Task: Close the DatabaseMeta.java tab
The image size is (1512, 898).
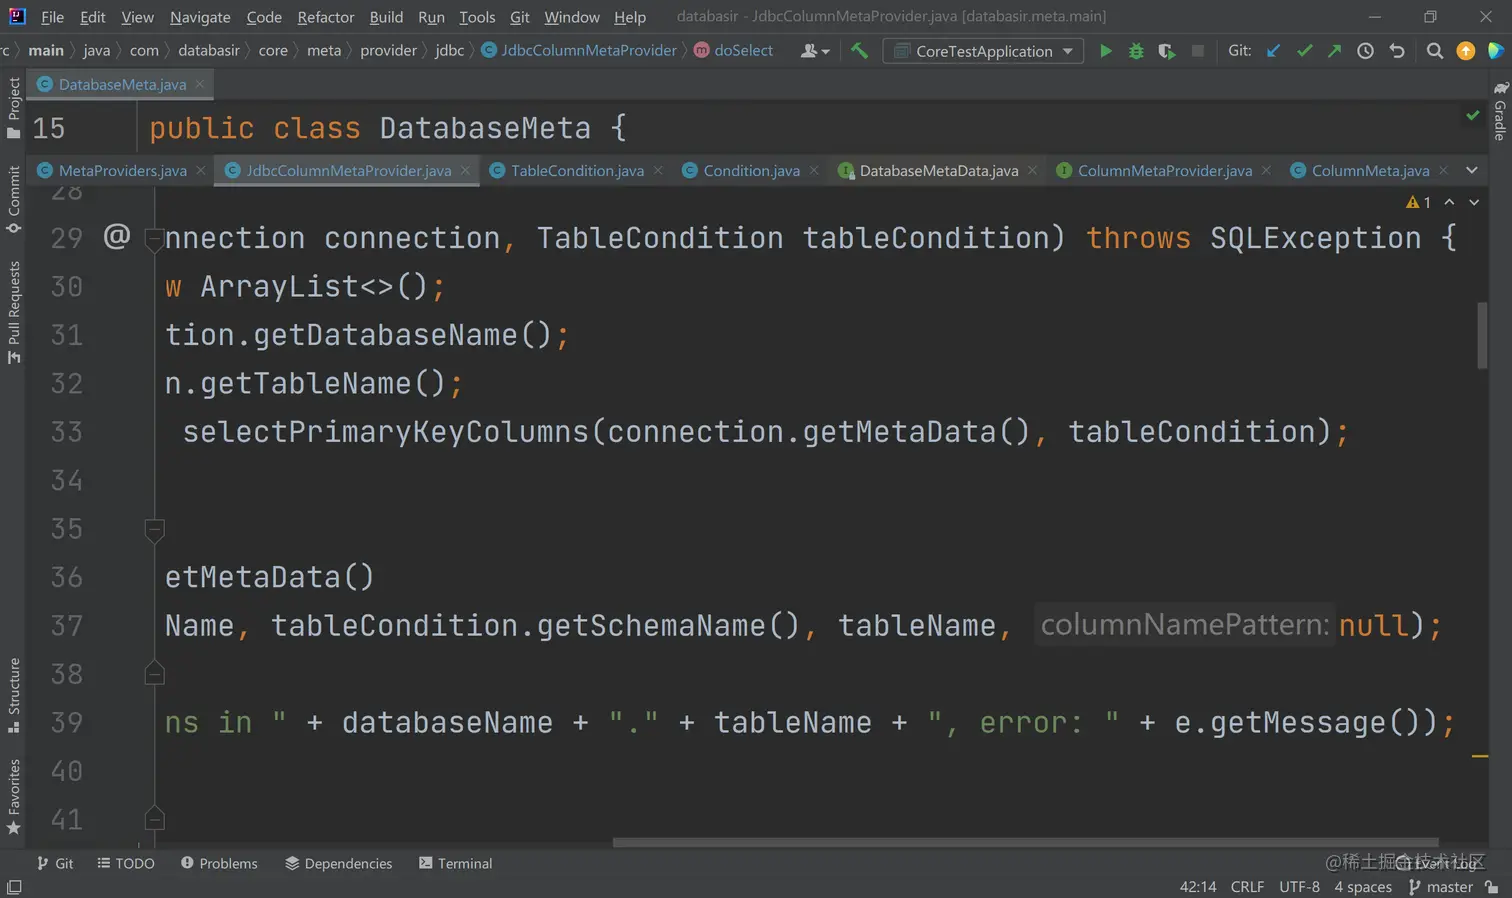Action: tap(200, 84)
